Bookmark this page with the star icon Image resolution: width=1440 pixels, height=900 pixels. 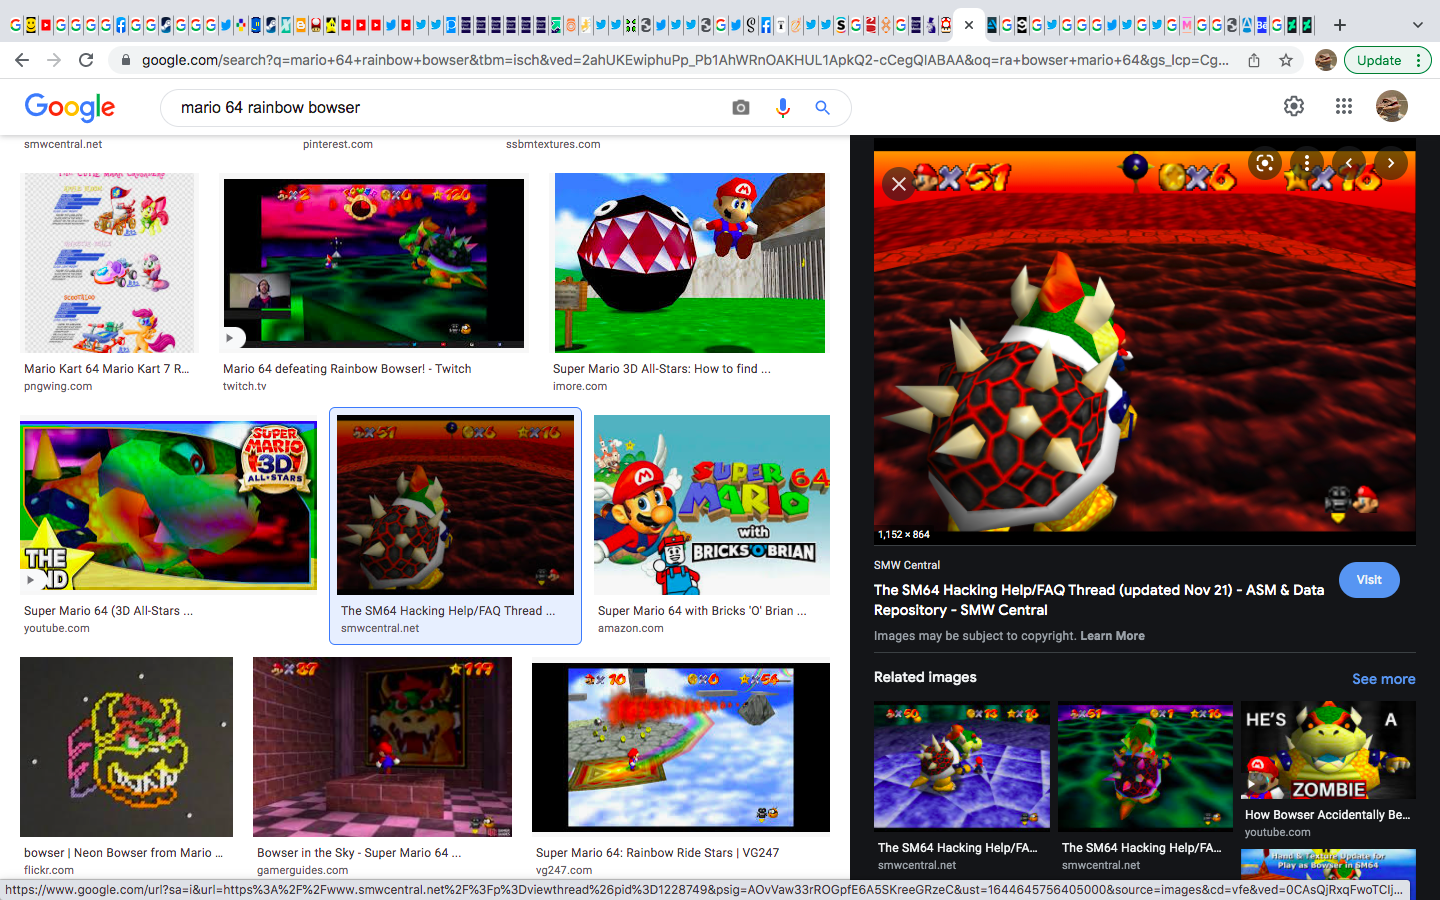[1286, 60]
